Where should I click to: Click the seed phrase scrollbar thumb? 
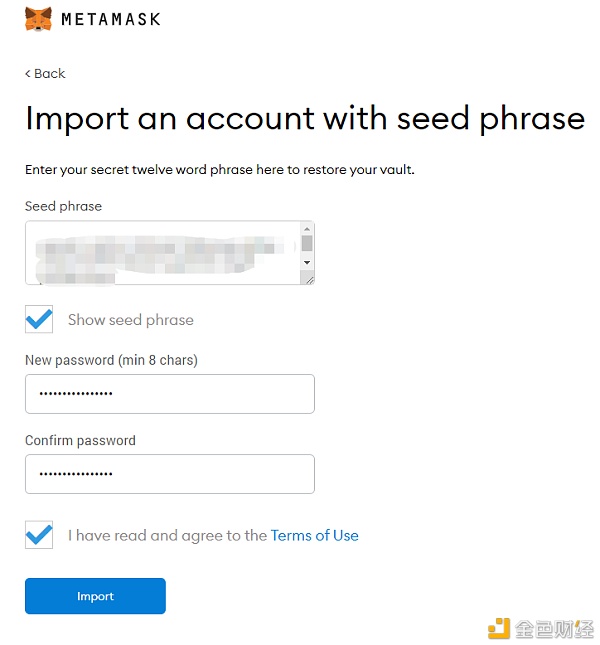(307, 243)
